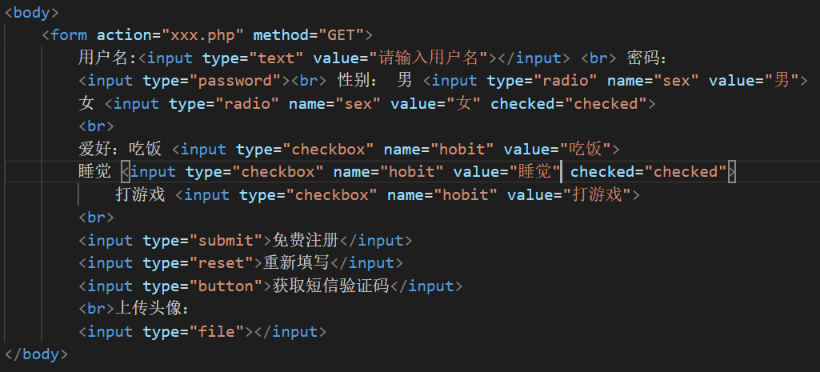The height and width of the screenshot is (372, 820).
Task: Click the value="女" attribute
Action: [x=436, y=104]
